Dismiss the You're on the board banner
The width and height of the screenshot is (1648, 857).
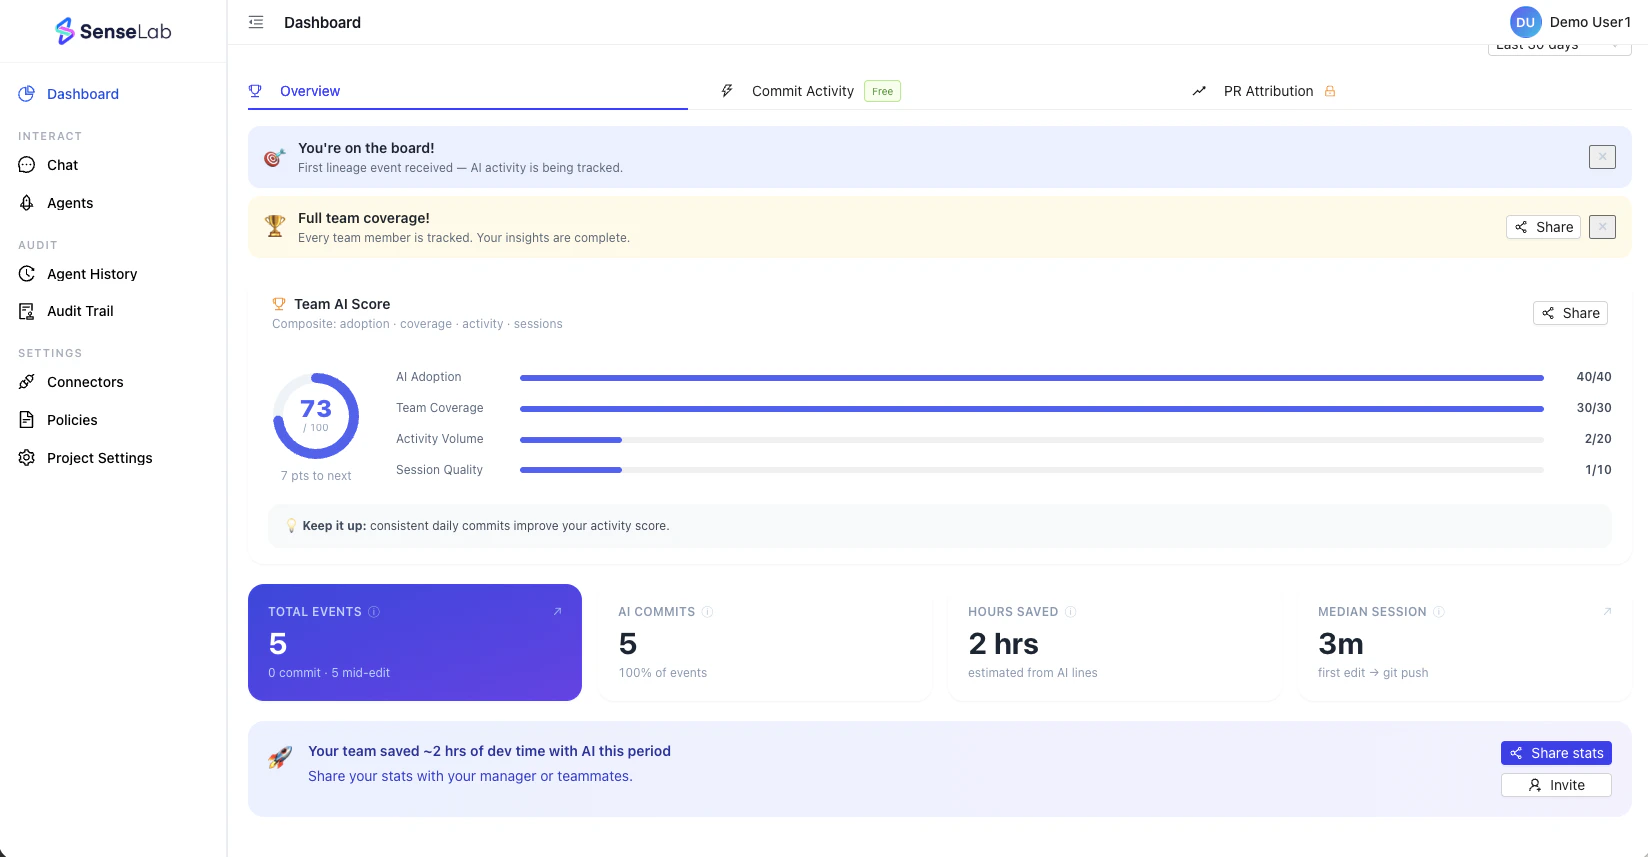point(1602,157)
